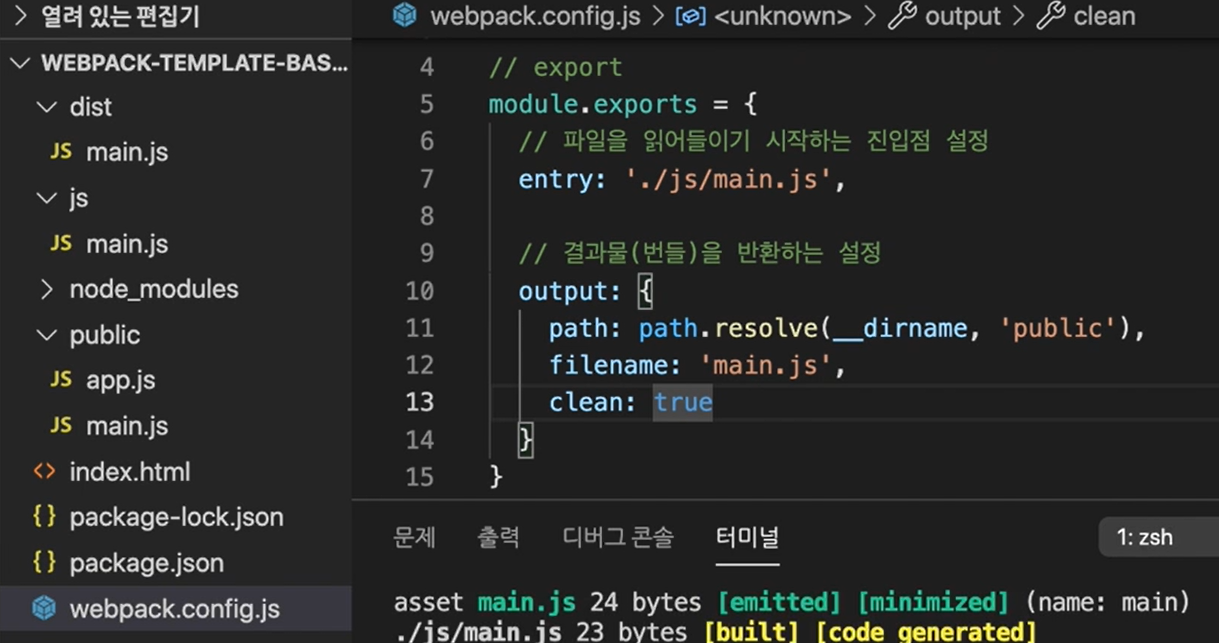Image resolution: width=1219 pixels, height=643 pixels.
Task: Click wrench icon beside output breadcrumb
Action: [902, 16]
